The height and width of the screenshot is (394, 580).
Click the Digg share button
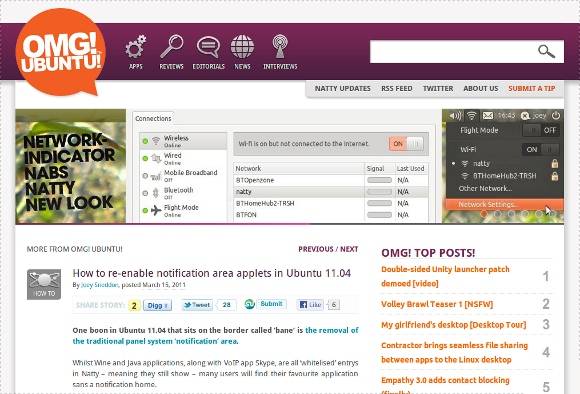[157, 305]
